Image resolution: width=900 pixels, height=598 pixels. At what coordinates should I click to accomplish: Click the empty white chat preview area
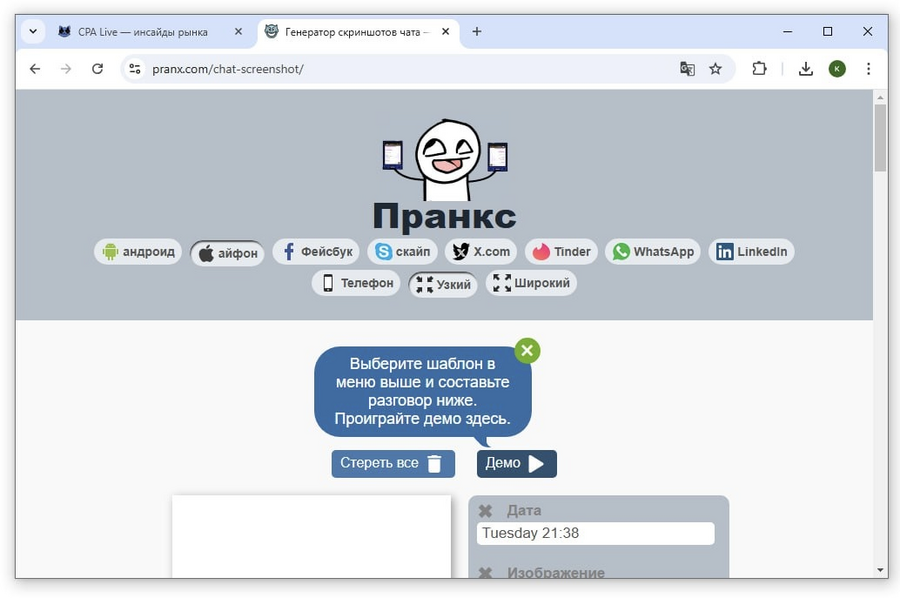click(x=312, y=537)
